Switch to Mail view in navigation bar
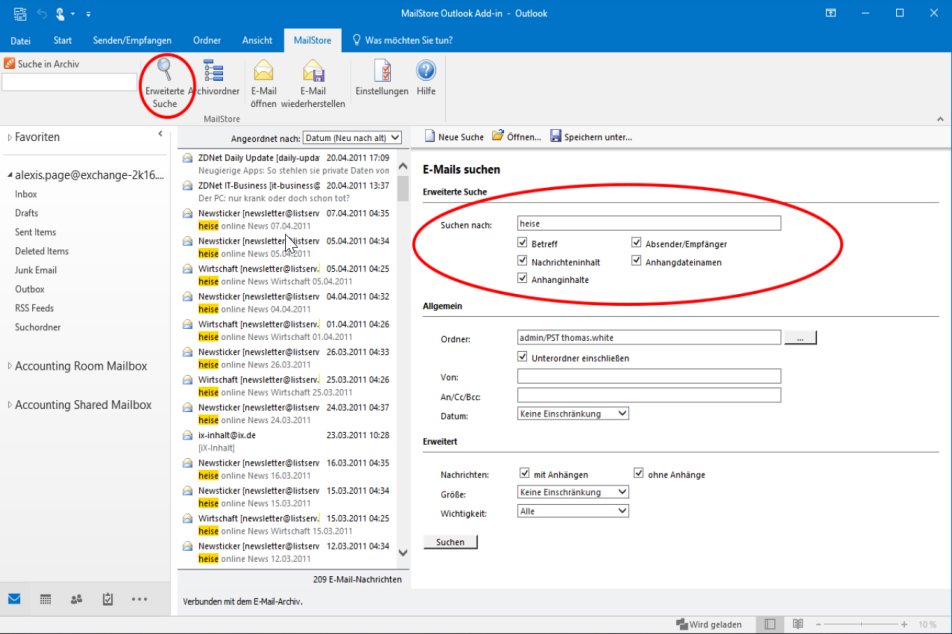This screenshot has width=952, height=634. (15, 599)
